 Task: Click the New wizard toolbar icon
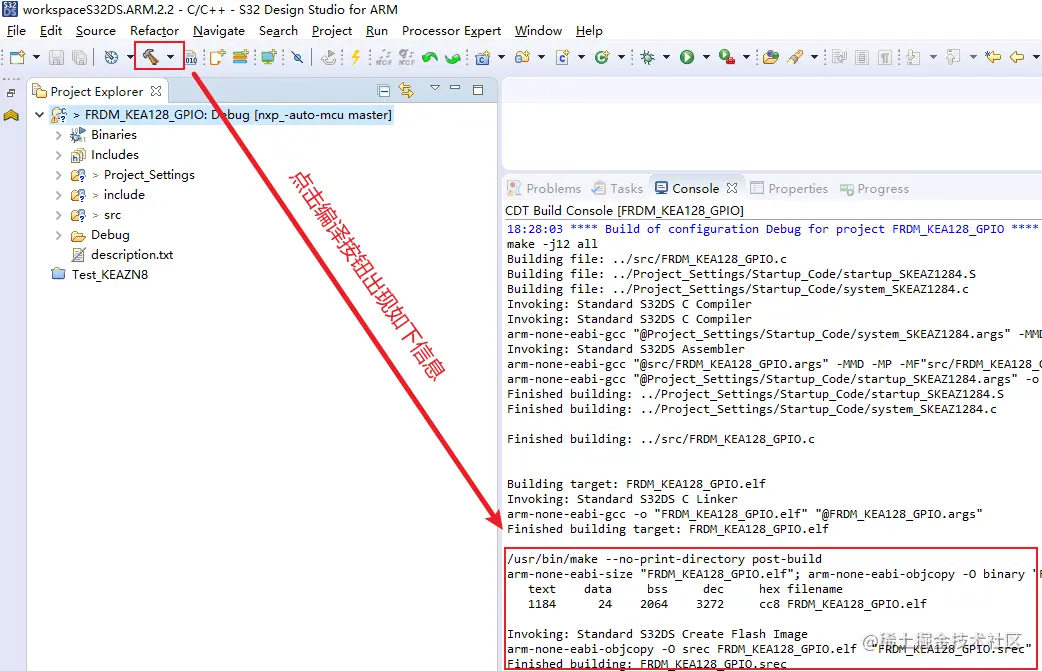(x=17, y=57)
